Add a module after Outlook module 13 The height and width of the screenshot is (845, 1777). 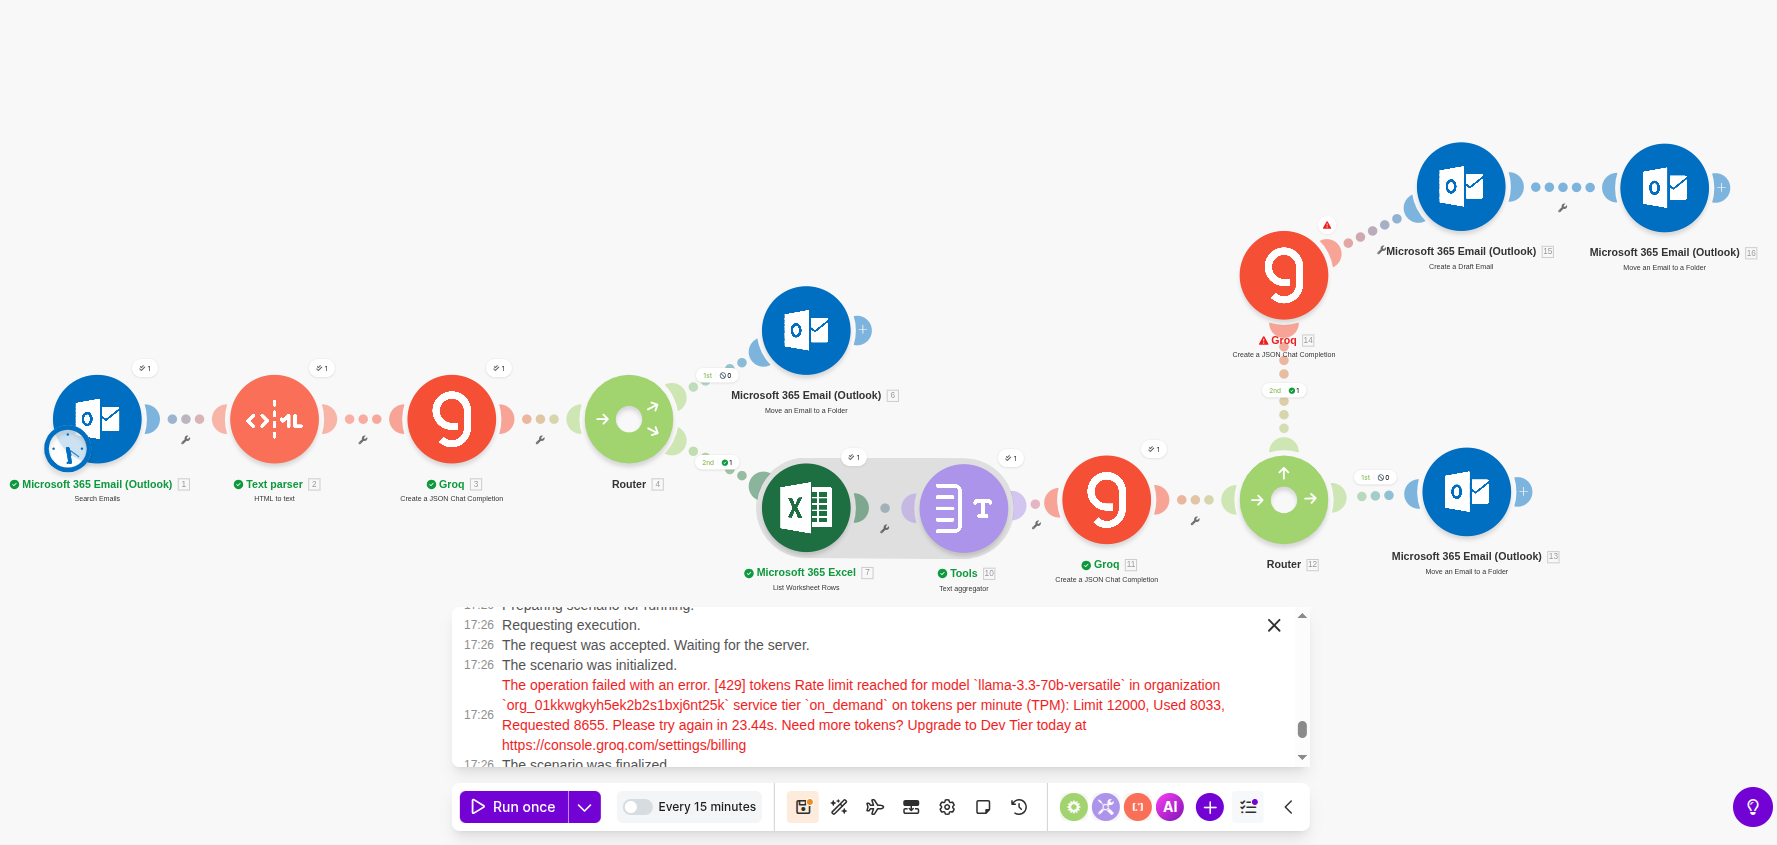(x=1523, y=491)
